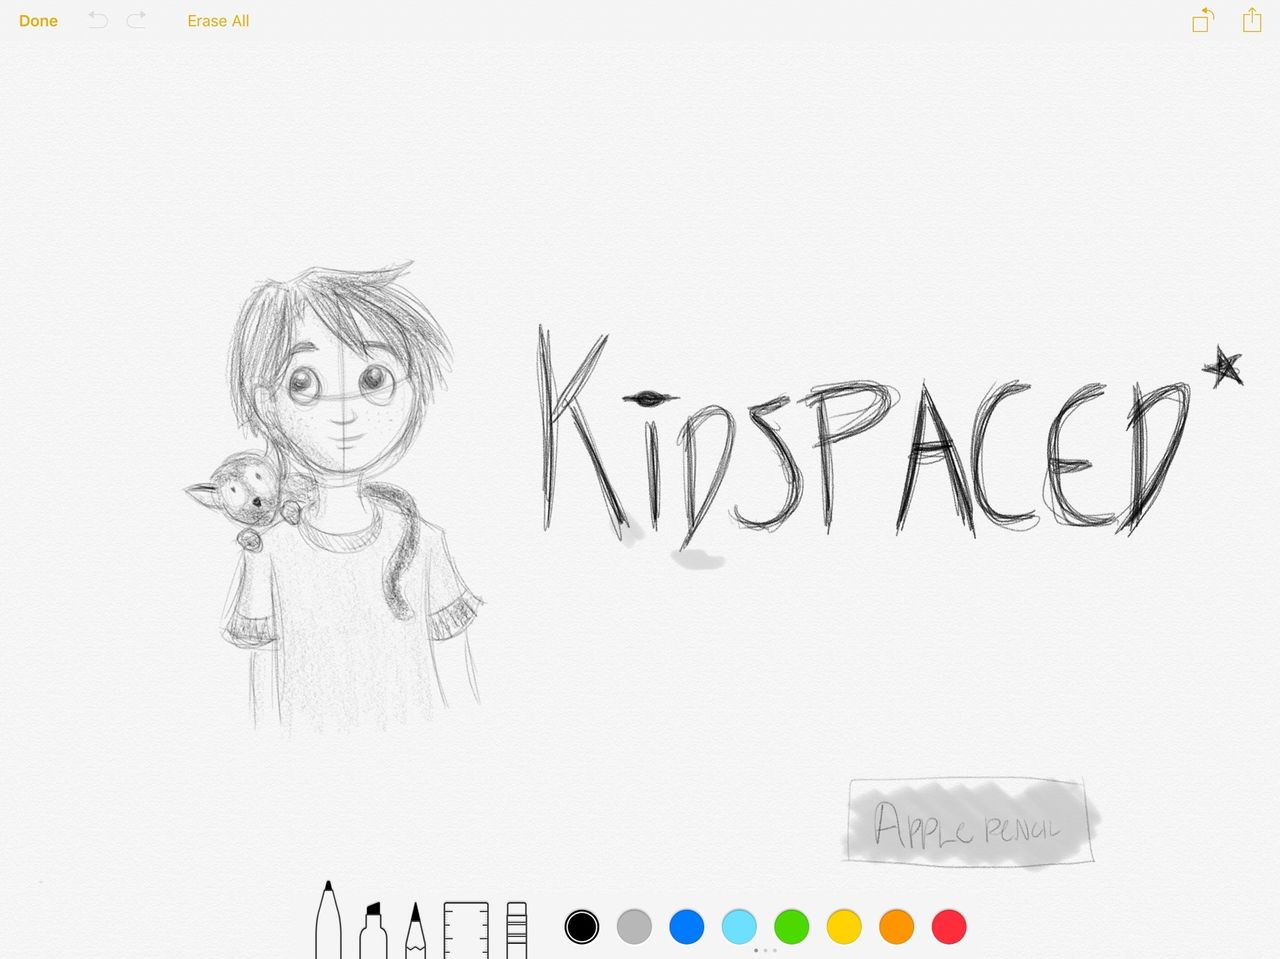Open the Share sheet

[1252, 19]
